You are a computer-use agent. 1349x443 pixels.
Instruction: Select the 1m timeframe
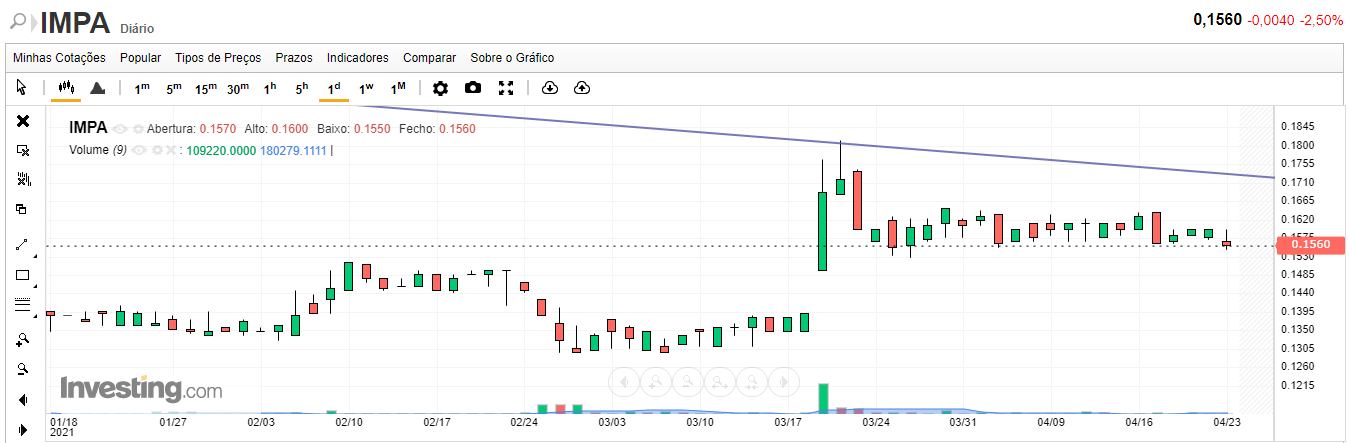142,88
